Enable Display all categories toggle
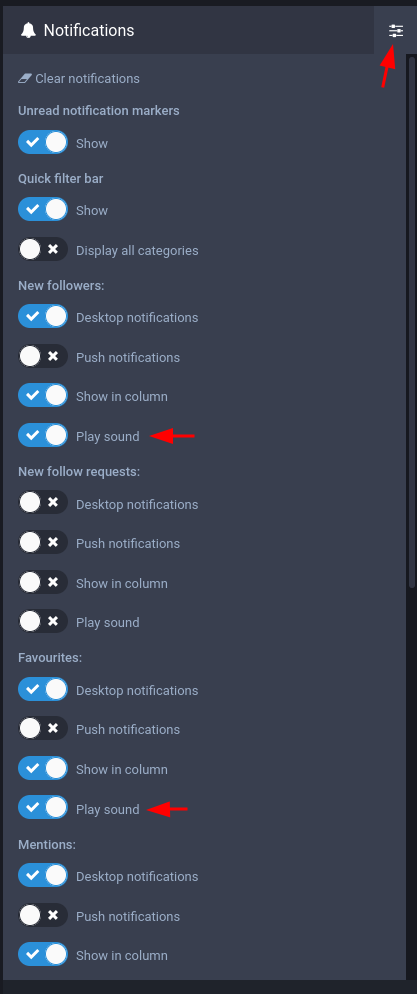 (x=43, y=250)
